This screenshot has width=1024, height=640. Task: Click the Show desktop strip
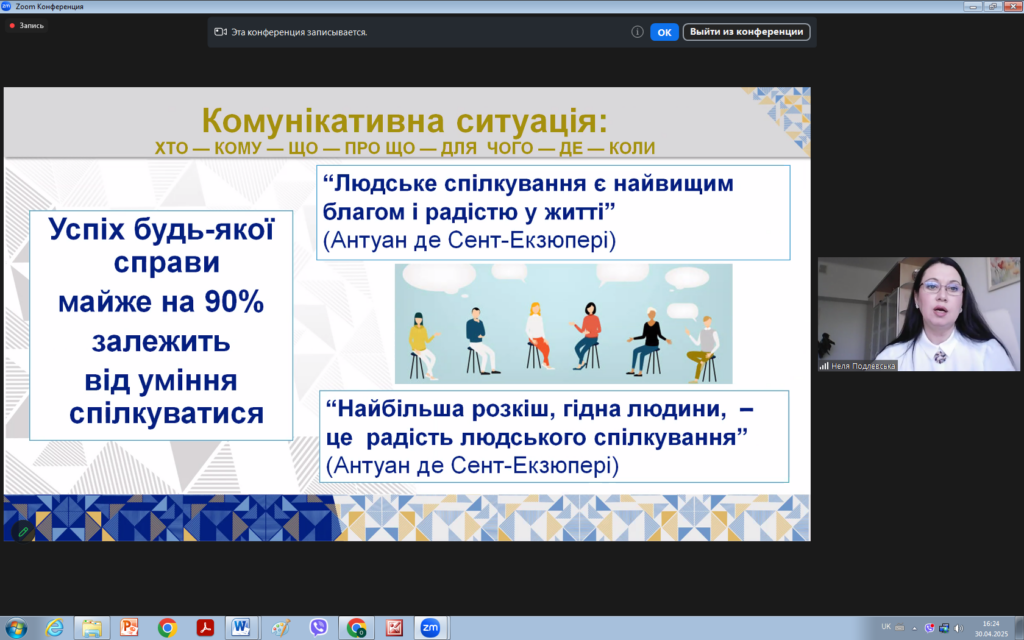click(1019, 628)
